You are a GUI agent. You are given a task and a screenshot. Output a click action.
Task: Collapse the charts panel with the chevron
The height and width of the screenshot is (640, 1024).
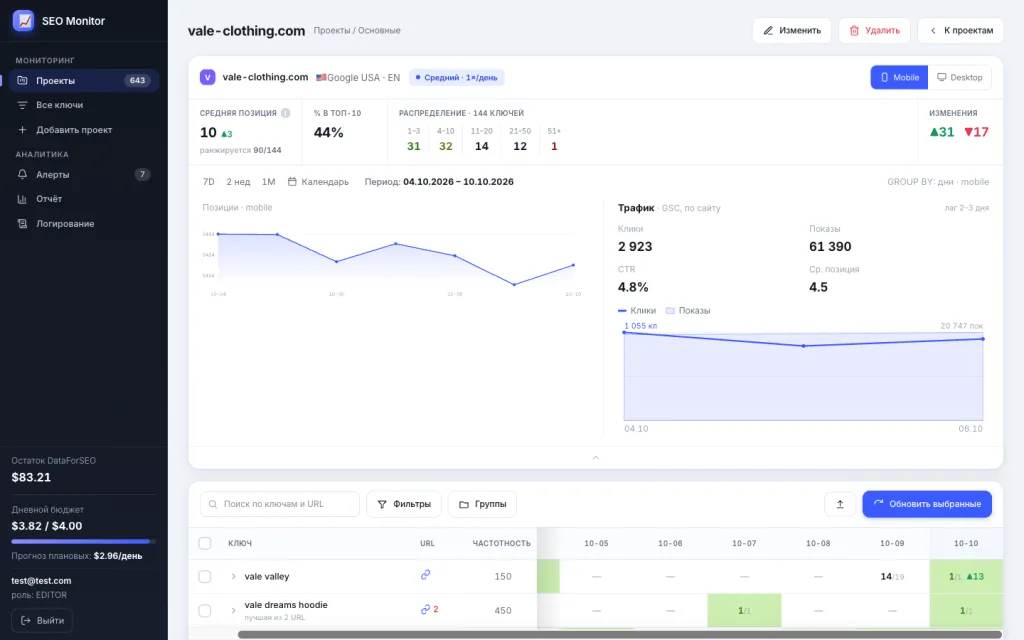(596, 458)
